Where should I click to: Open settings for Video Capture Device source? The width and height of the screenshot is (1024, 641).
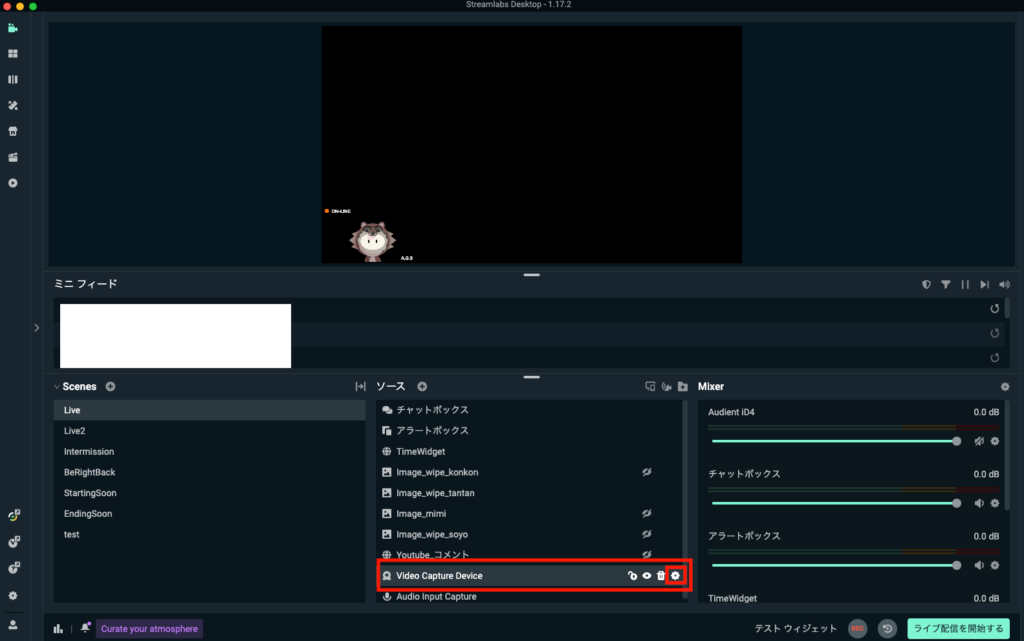coord(675,576)
